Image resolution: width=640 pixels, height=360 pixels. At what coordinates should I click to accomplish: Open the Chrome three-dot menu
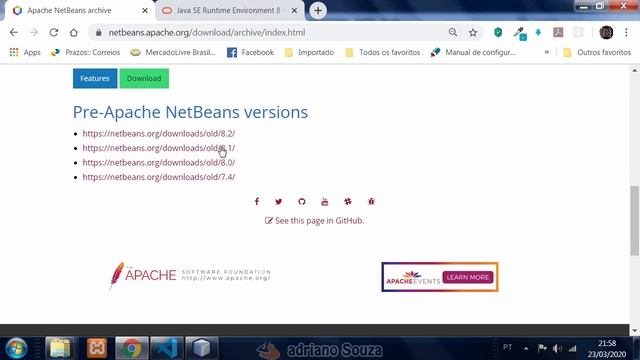pyautogui.click(x=626, y=32)
